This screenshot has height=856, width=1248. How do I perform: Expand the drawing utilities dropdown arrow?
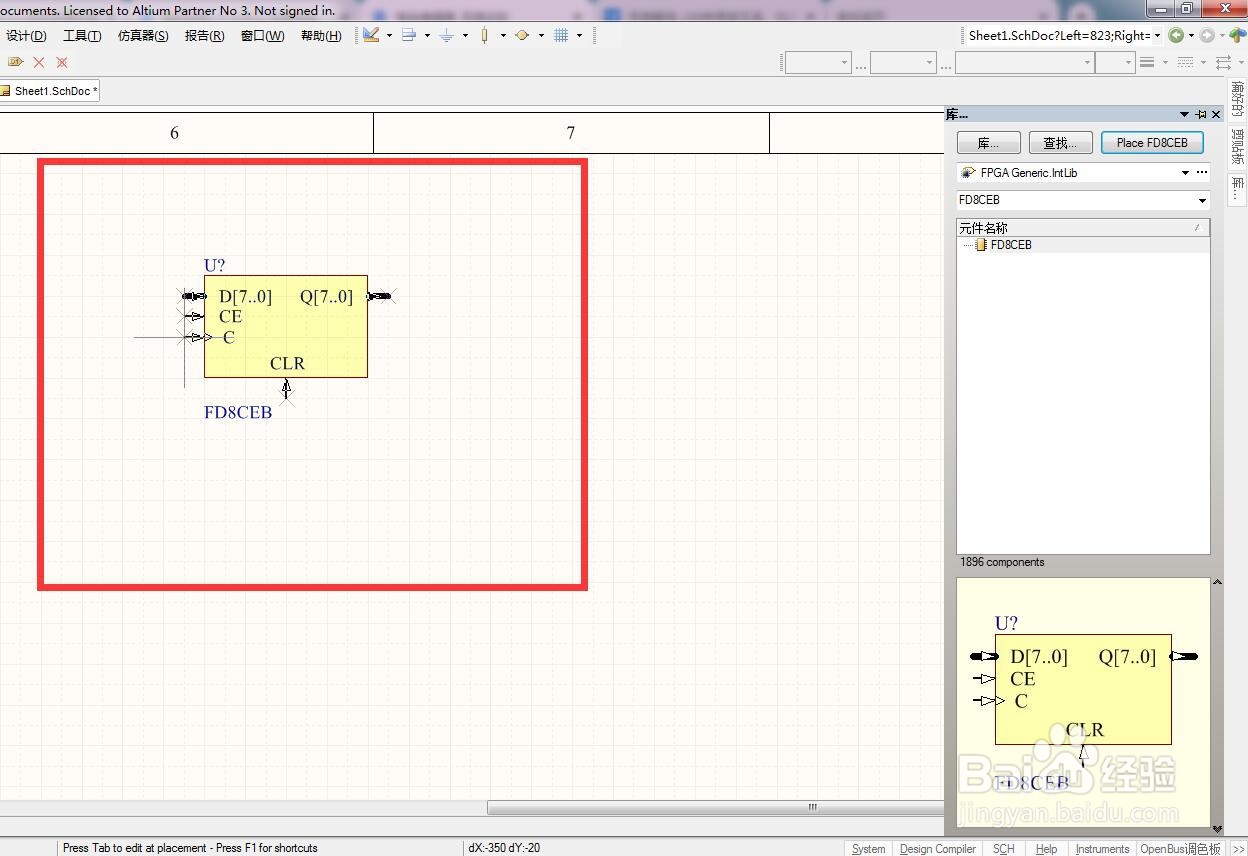[x=389, y=35]
